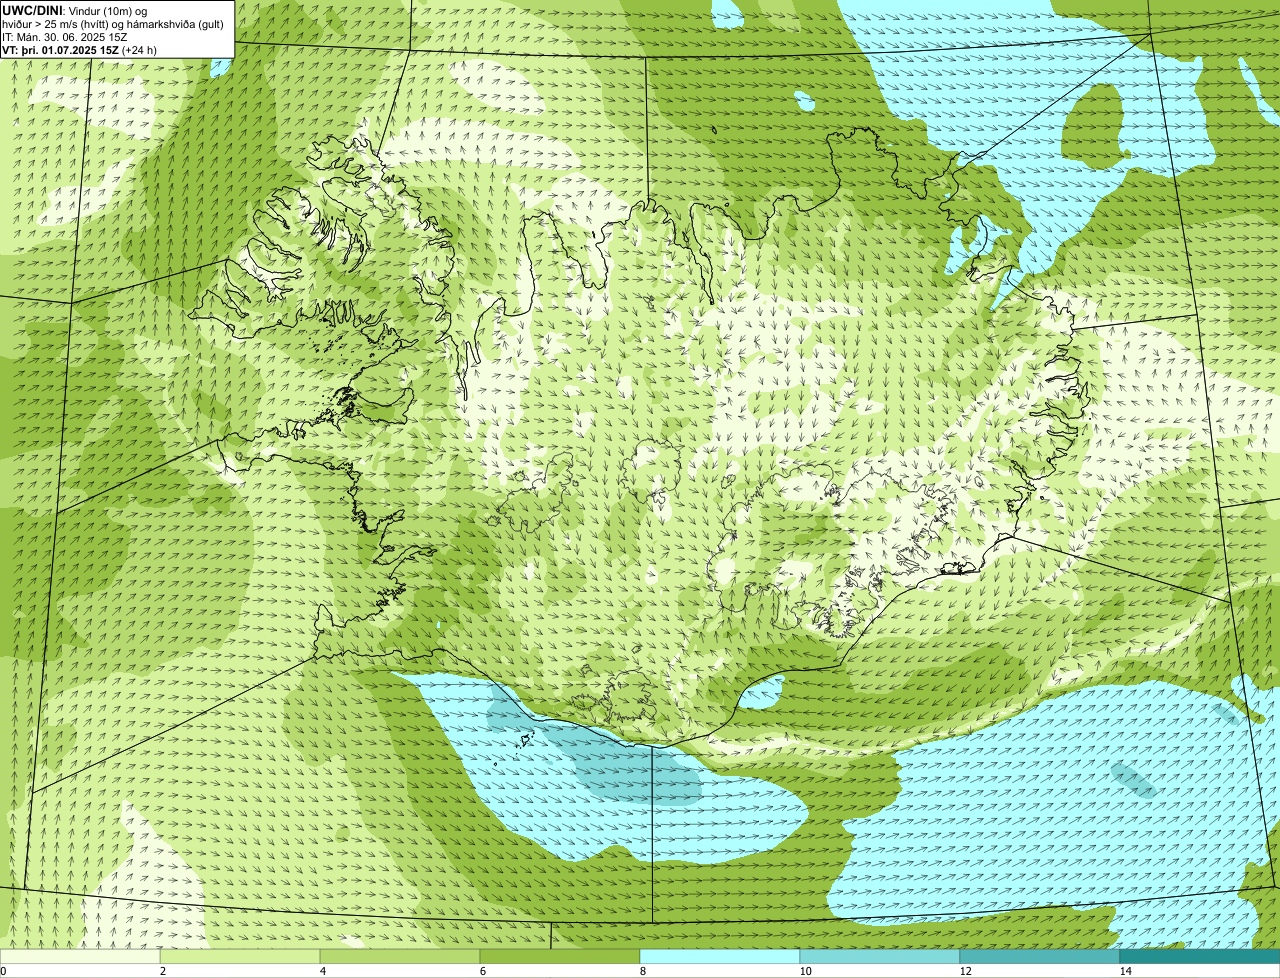Click the color scale label '0'
The height and width of the screenshot is (978, 1280).
coord(3,971)
